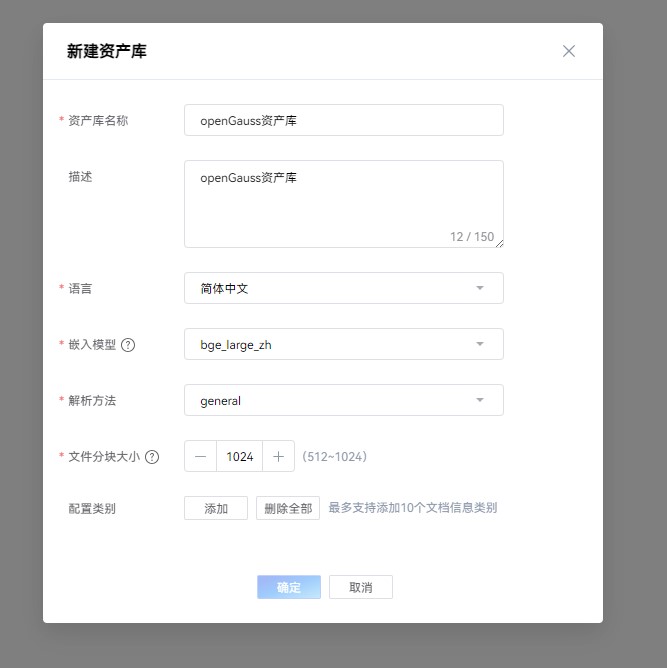Viewport: 667px width, 668px height.
Task: Click the textarea resize handle corner
Action: pos(500,244)
